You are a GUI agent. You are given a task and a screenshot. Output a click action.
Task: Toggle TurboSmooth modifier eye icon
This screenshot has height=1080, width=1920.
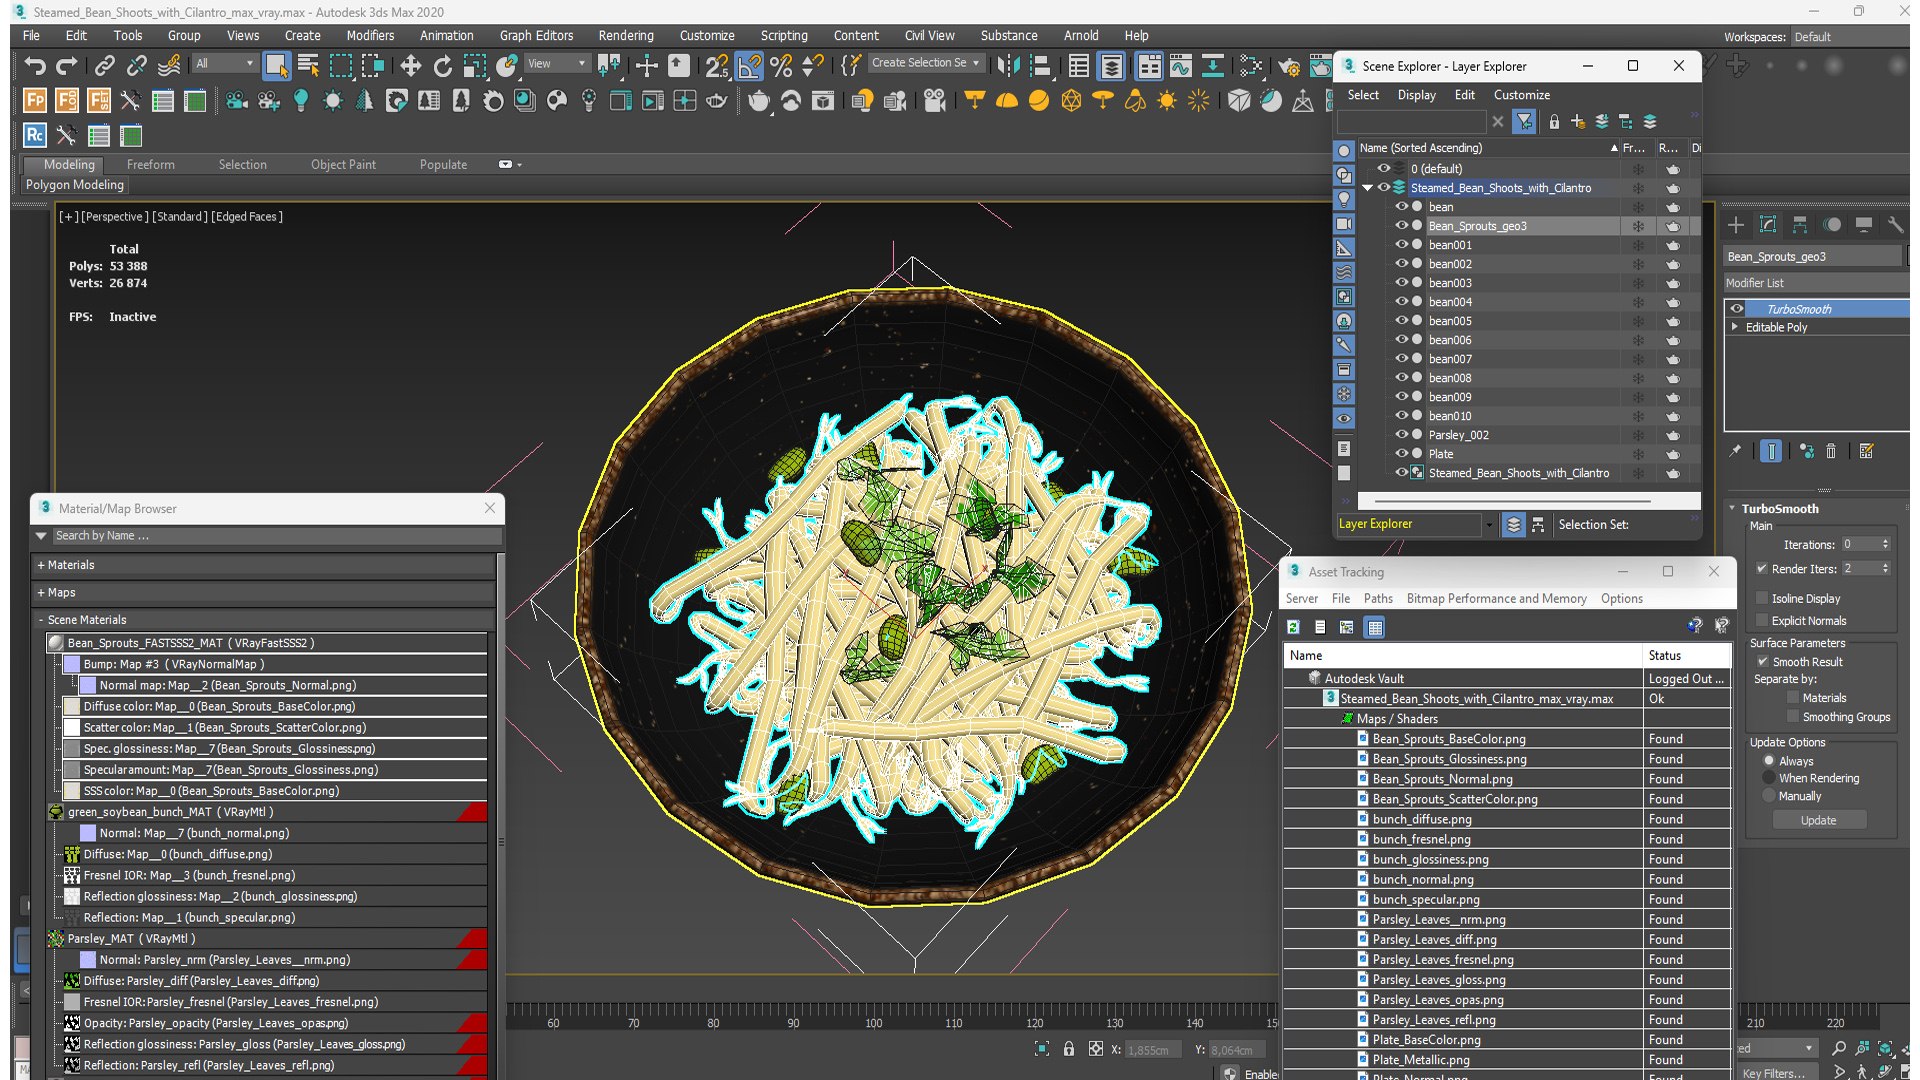pyautogui.click(x=1737, y=309)
